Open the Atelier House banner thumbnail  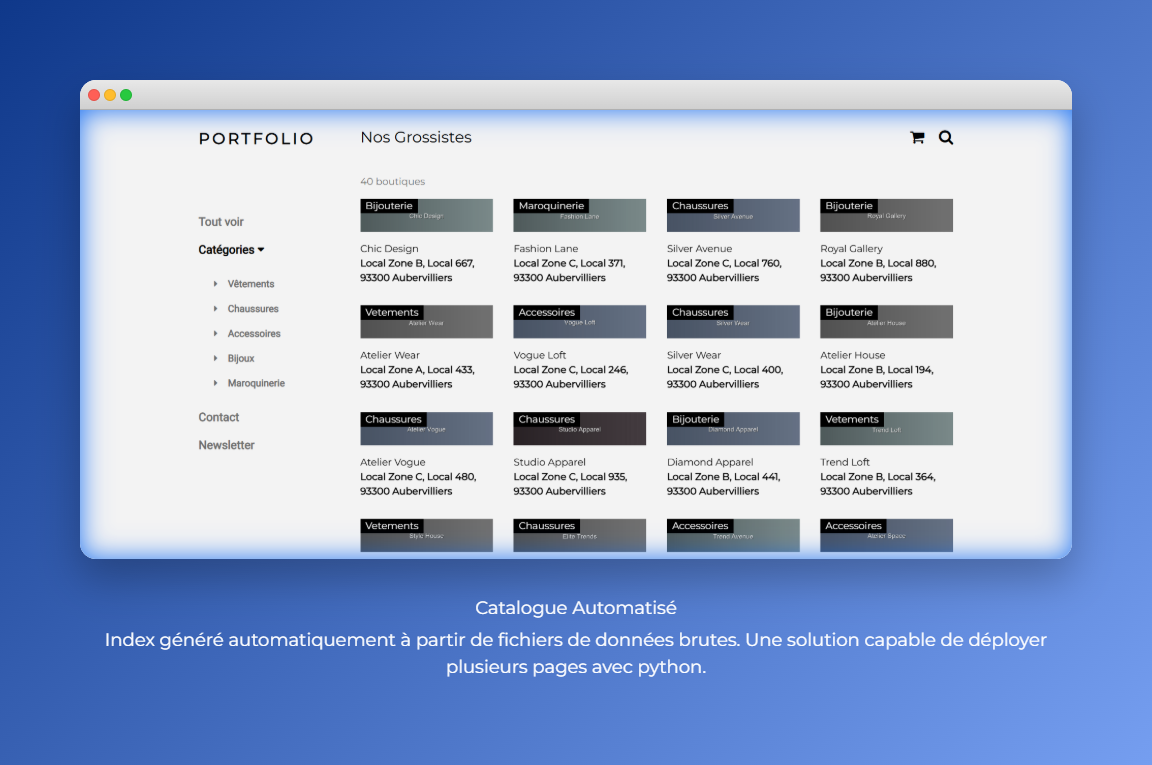pyautogui.click(x=886, y=322)
